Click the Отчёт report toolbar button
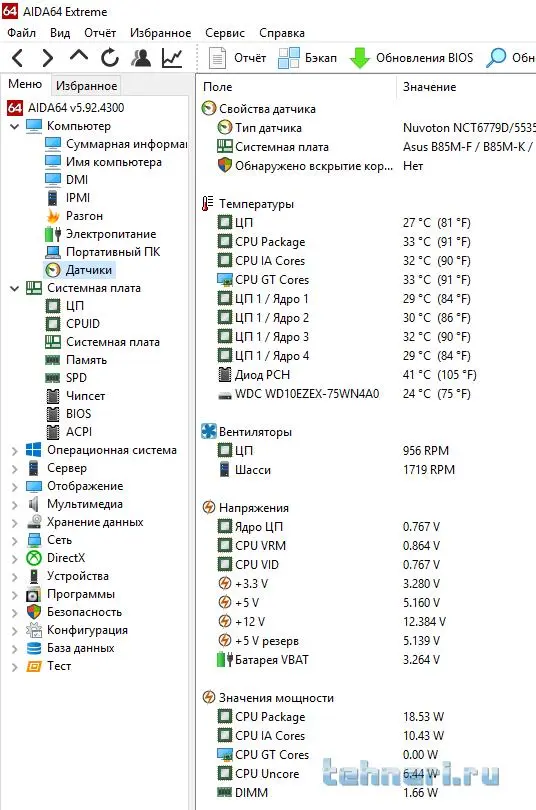This screenshot has height=810, width=536. pyautogui.click(x=238, y=57)
